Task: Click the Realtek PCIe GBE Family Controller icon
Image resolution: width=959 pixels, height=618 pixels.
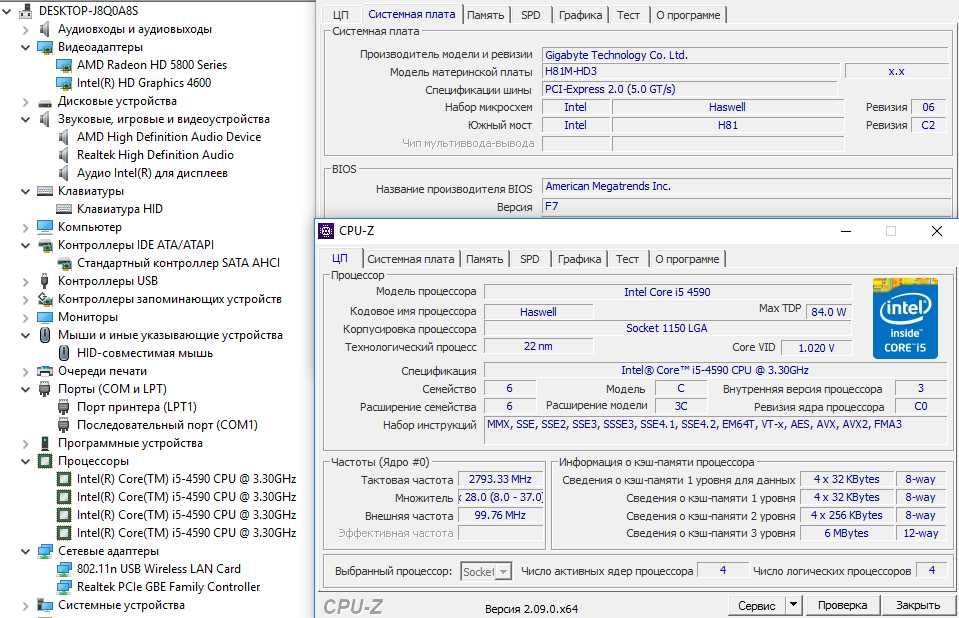Action: 64,587
